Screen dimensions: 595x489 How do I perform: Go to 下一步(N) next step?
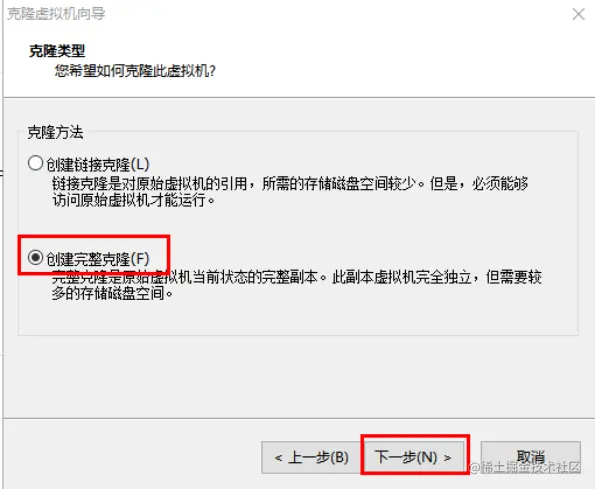pos(414,457)
